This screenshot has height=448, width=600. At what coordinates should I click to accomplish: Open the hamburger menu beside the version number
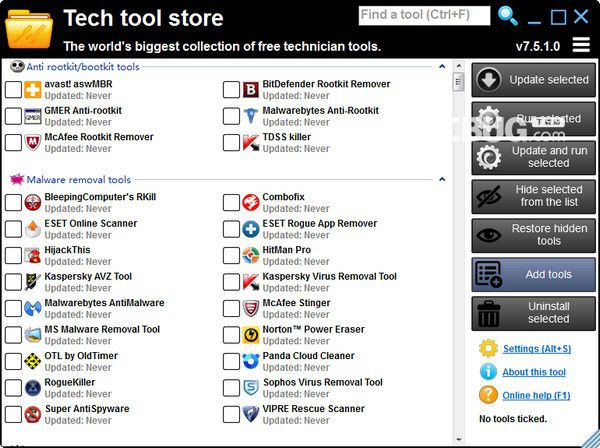click(x=581, y=45)
